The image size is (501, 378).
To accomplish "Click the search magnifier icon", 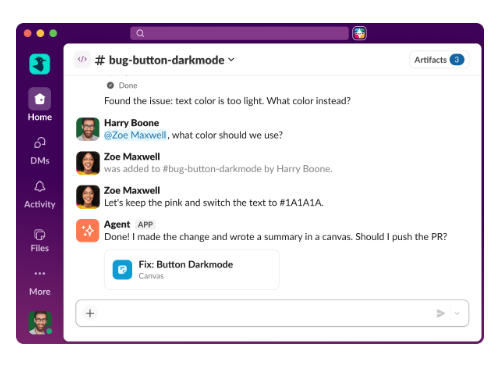I will click(140, 33).
